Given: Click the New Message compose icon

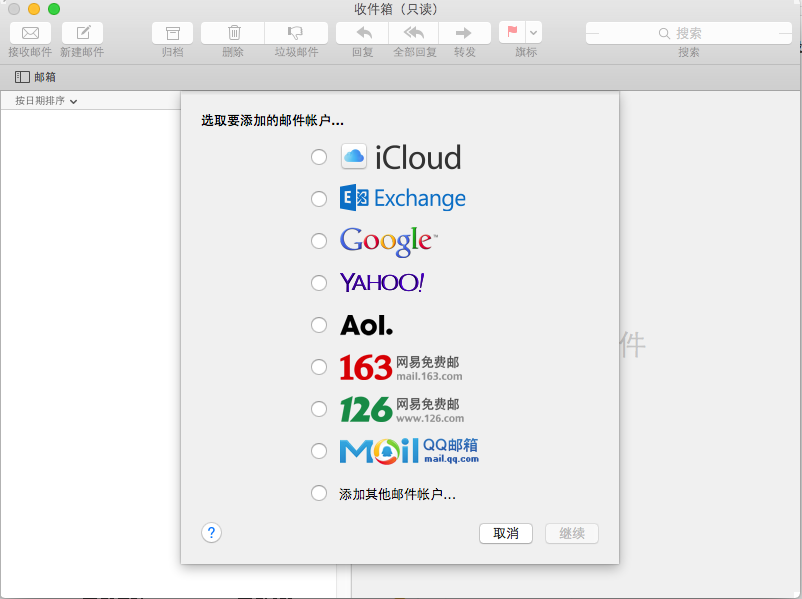Looking at the screenshot, I should (x=82, y=33).
